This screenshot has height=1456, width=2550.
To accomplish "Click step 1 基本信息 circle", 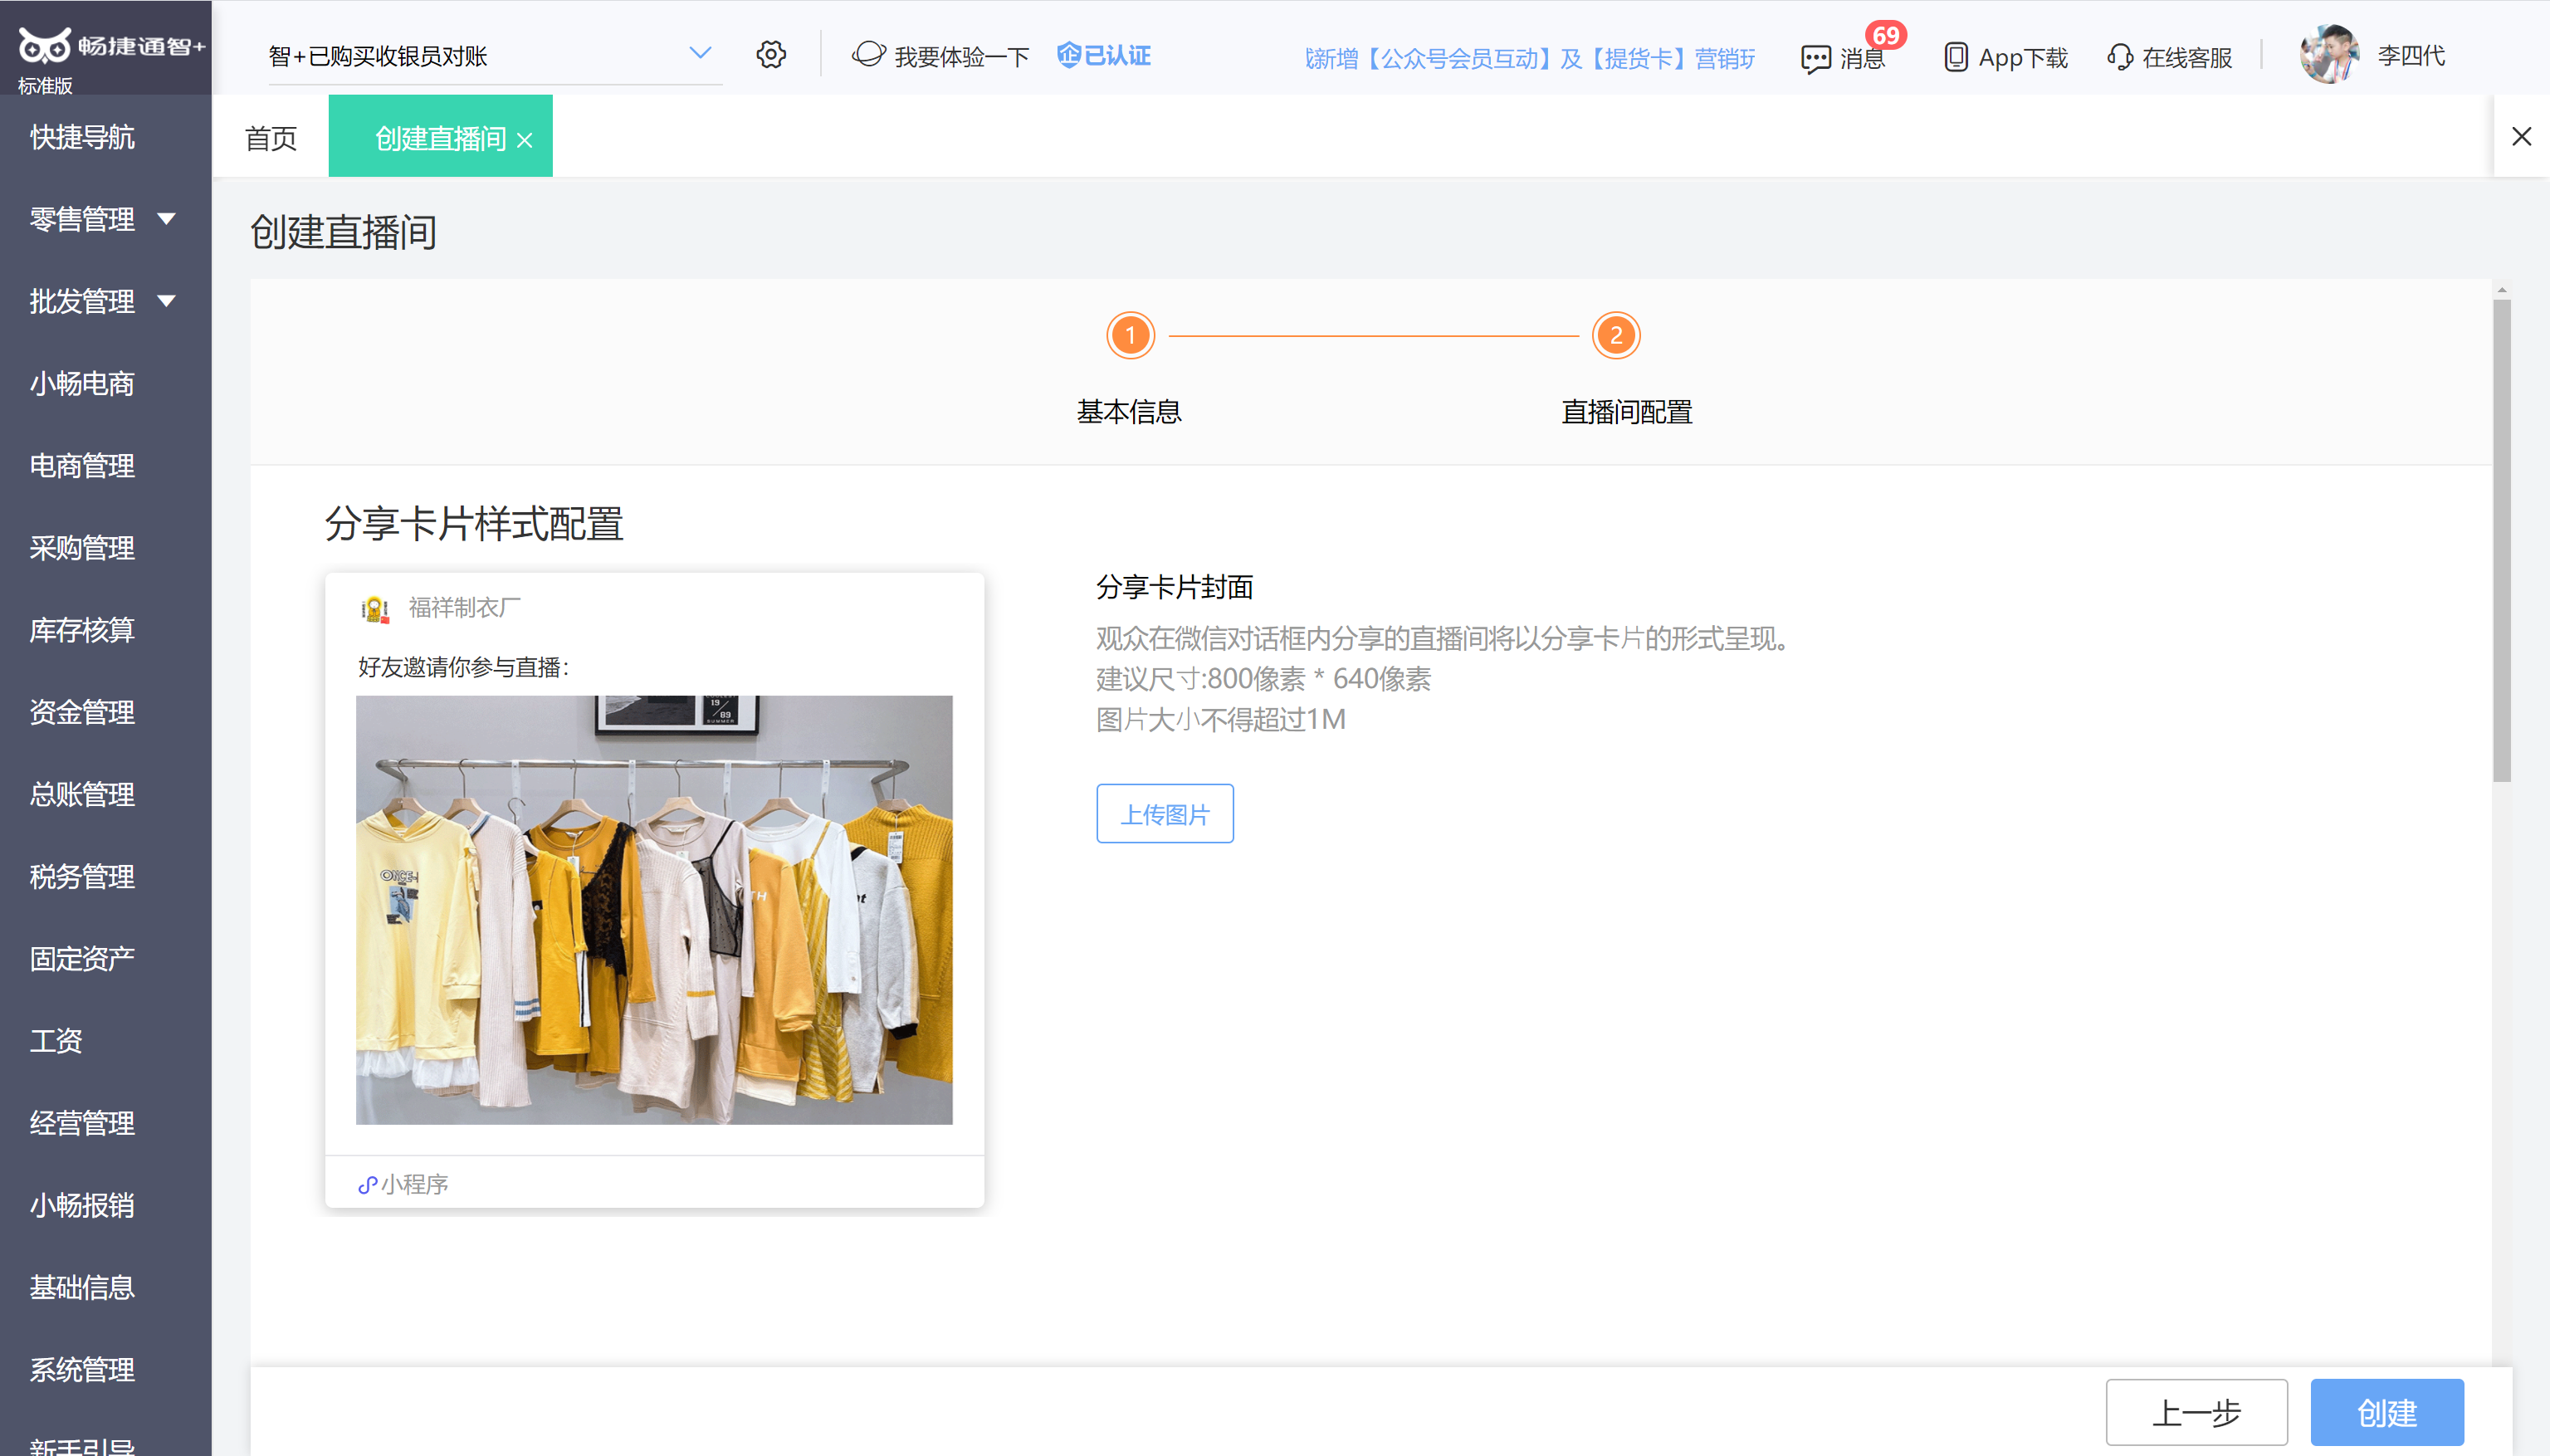I will click(x=1130, y=336).
